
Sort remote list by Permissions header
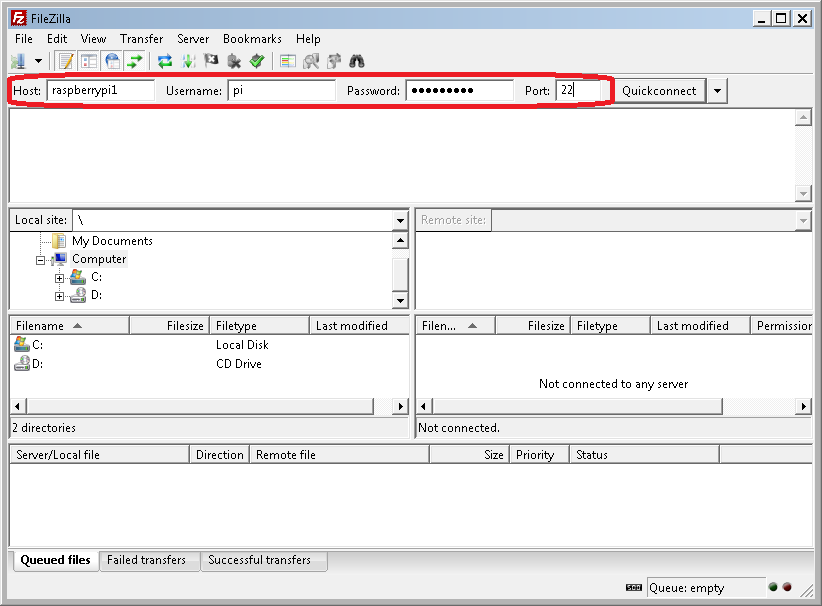coord(782,326)
